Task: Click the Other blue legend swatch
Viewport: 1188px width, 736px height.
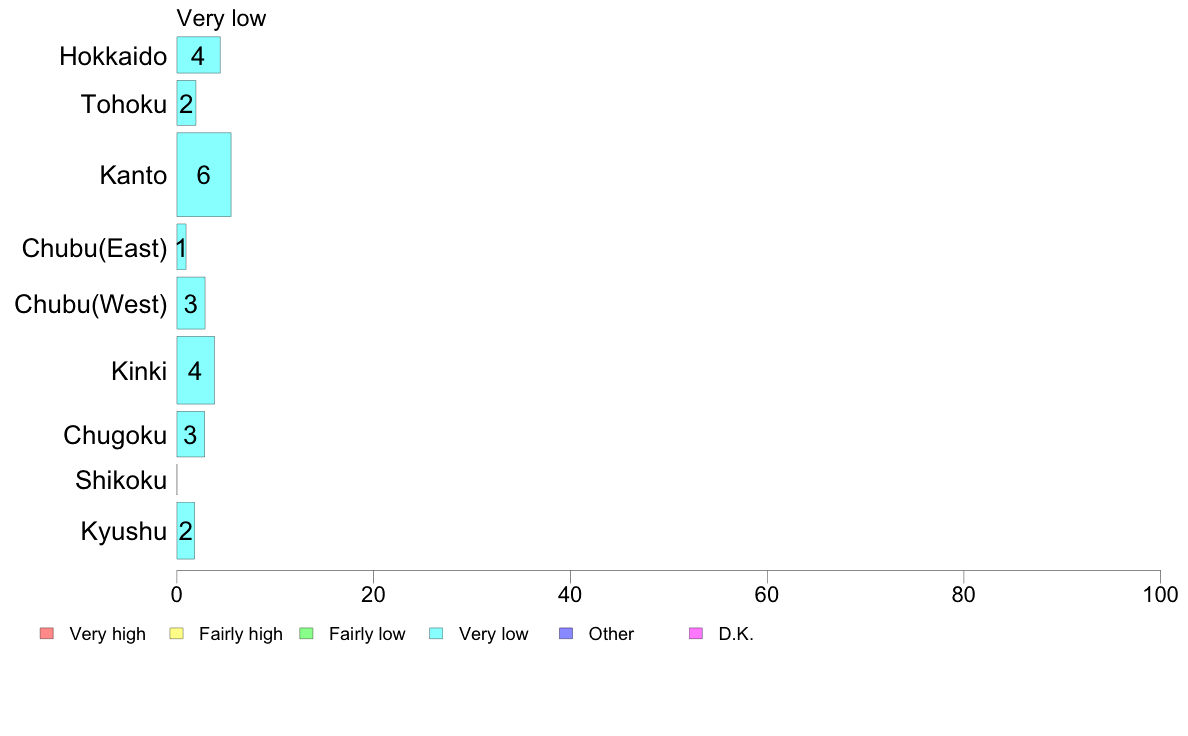Action: 566,634
